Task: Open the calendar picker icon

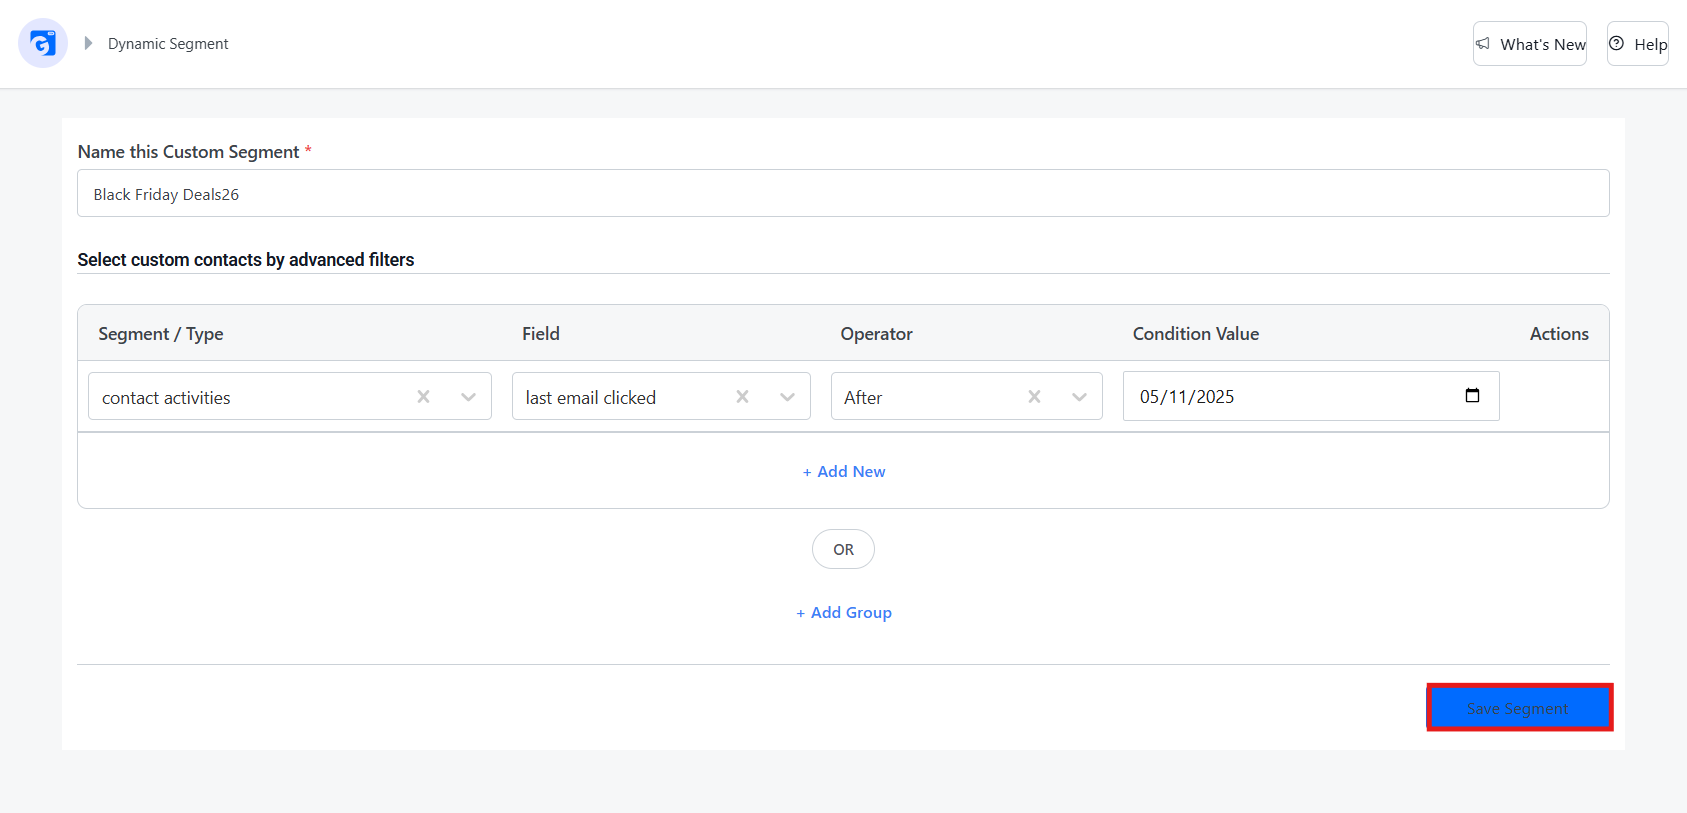Action: (x=1472, y=395)
